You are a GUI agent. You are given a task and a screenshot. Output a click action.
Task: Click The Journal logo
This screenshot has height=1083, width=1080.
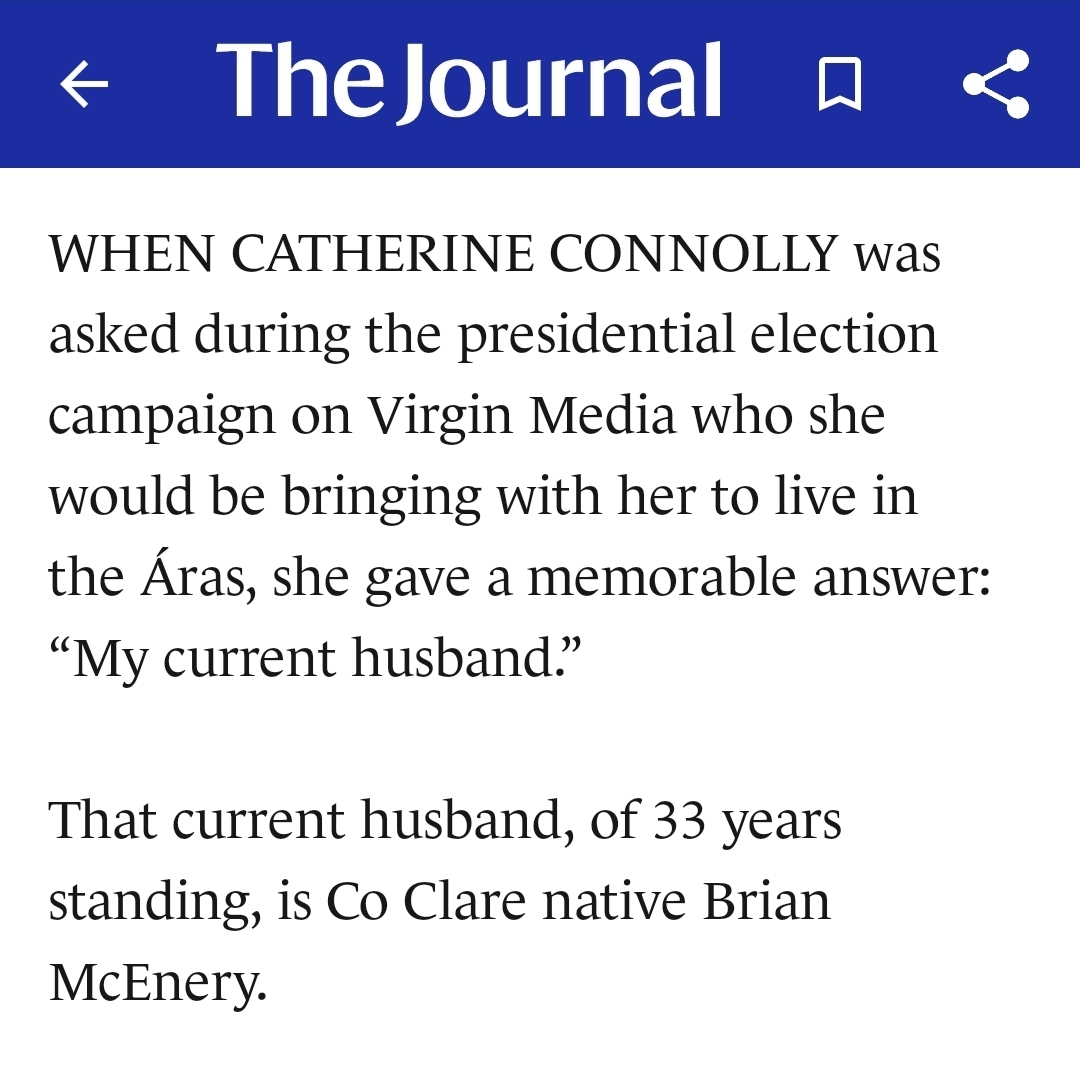[469, 82]
